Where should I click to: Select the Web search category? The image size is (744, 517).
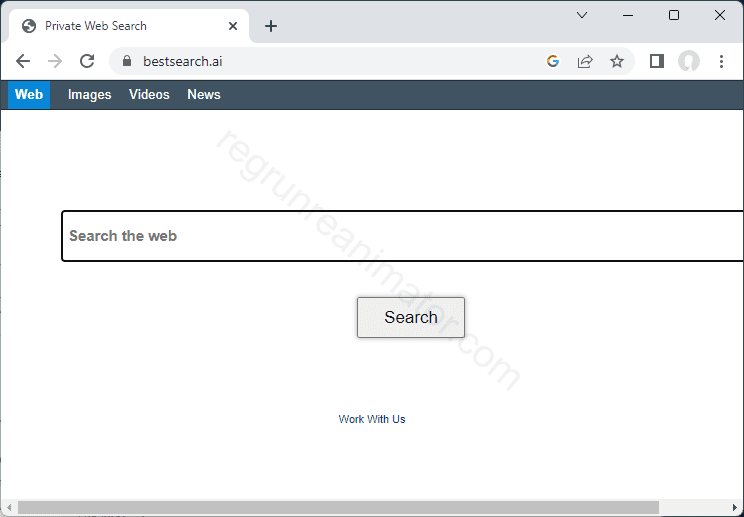click(x=29, y=95)
